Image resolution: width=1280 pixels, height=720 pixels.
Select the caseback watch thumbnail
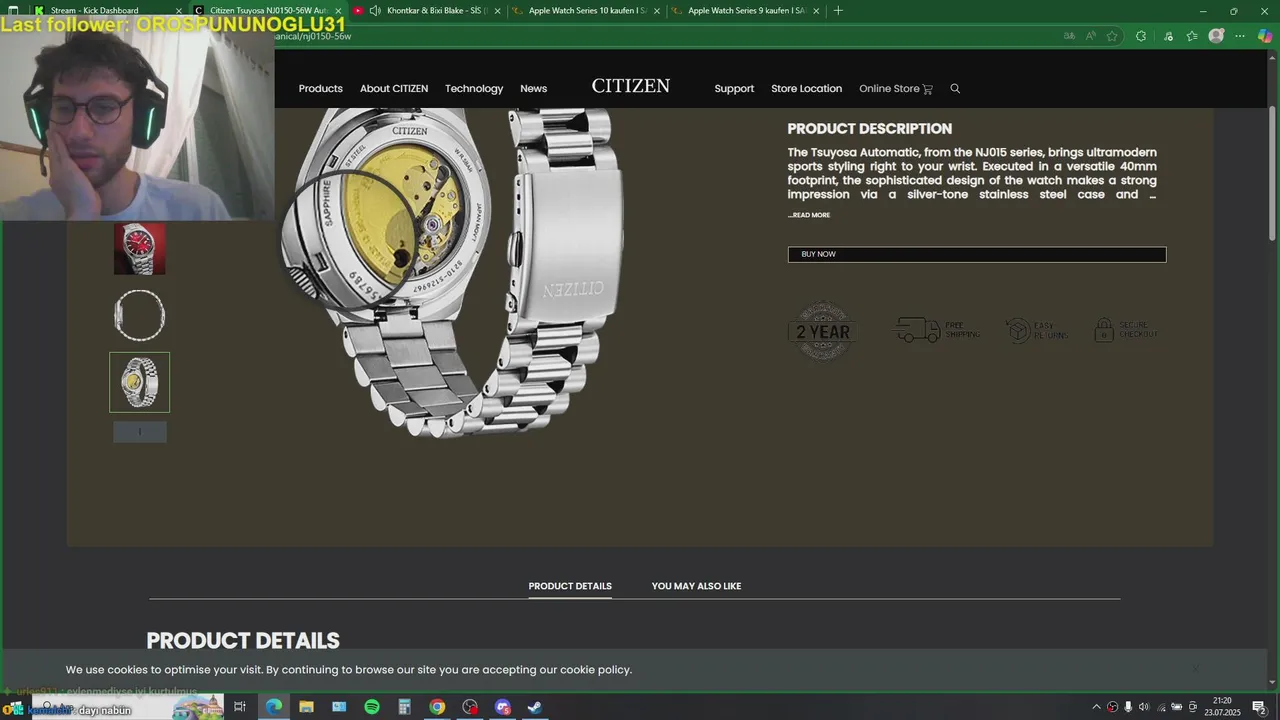tap(140, 382)
